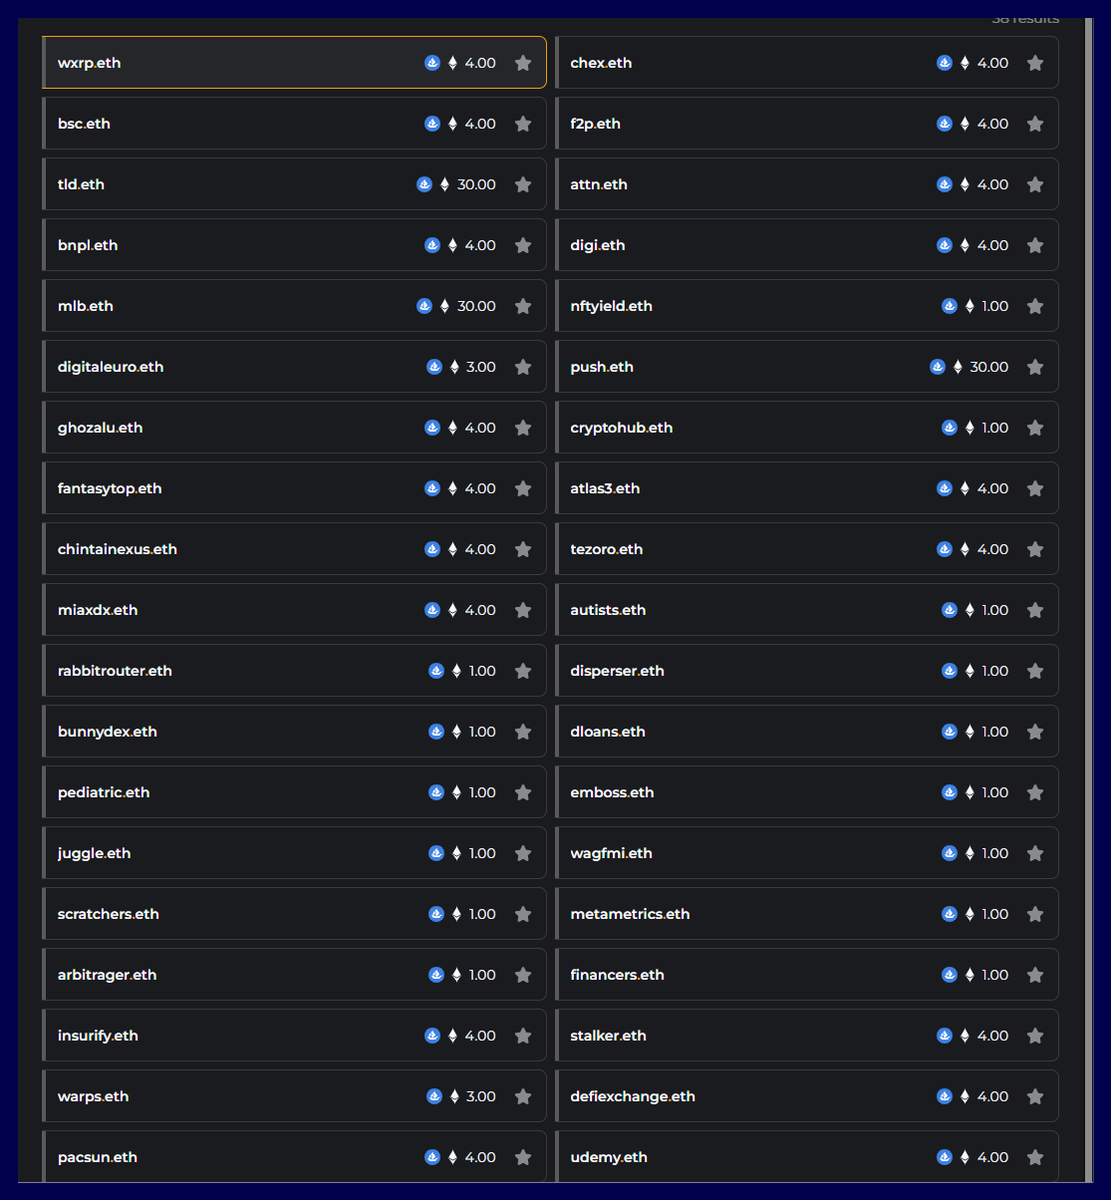The height and width of the screenshot is (1200, 1111).
Task: Click the ETH diamond icon beside pediatric.eth
Action: [x=457, y=792]
